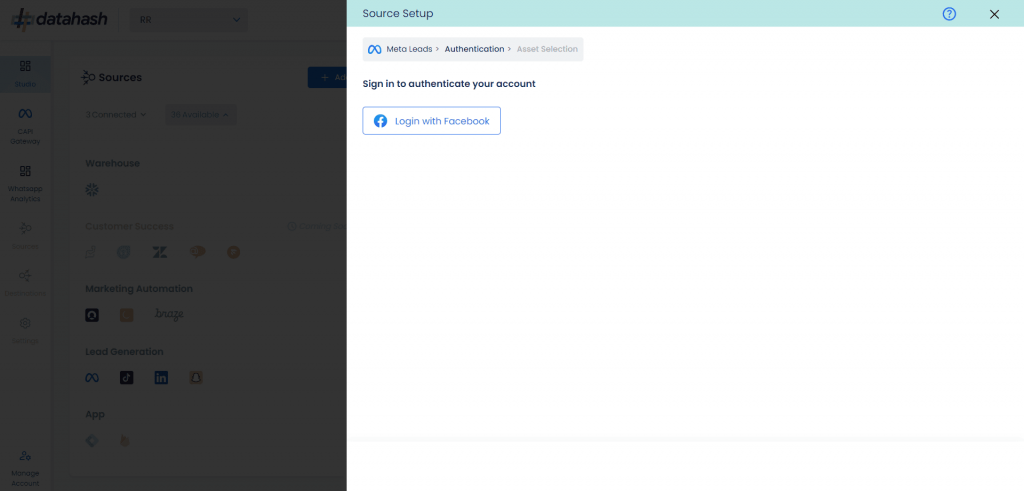Image resolution: width=1024 pixels, height=491 pixels.
Task: Select the Braze source logo
Action: pos(169,314)
